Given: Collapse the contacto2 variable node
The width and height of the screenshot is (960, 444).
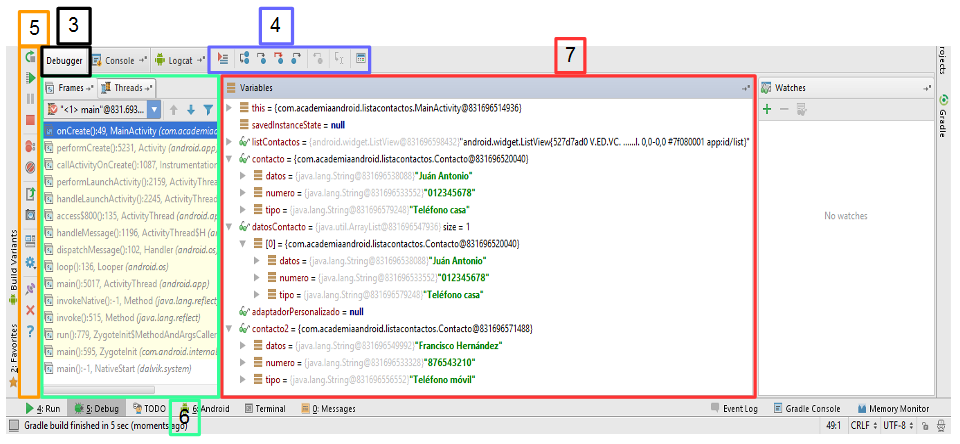Looking at the screenshot, I should pos(229,329).
